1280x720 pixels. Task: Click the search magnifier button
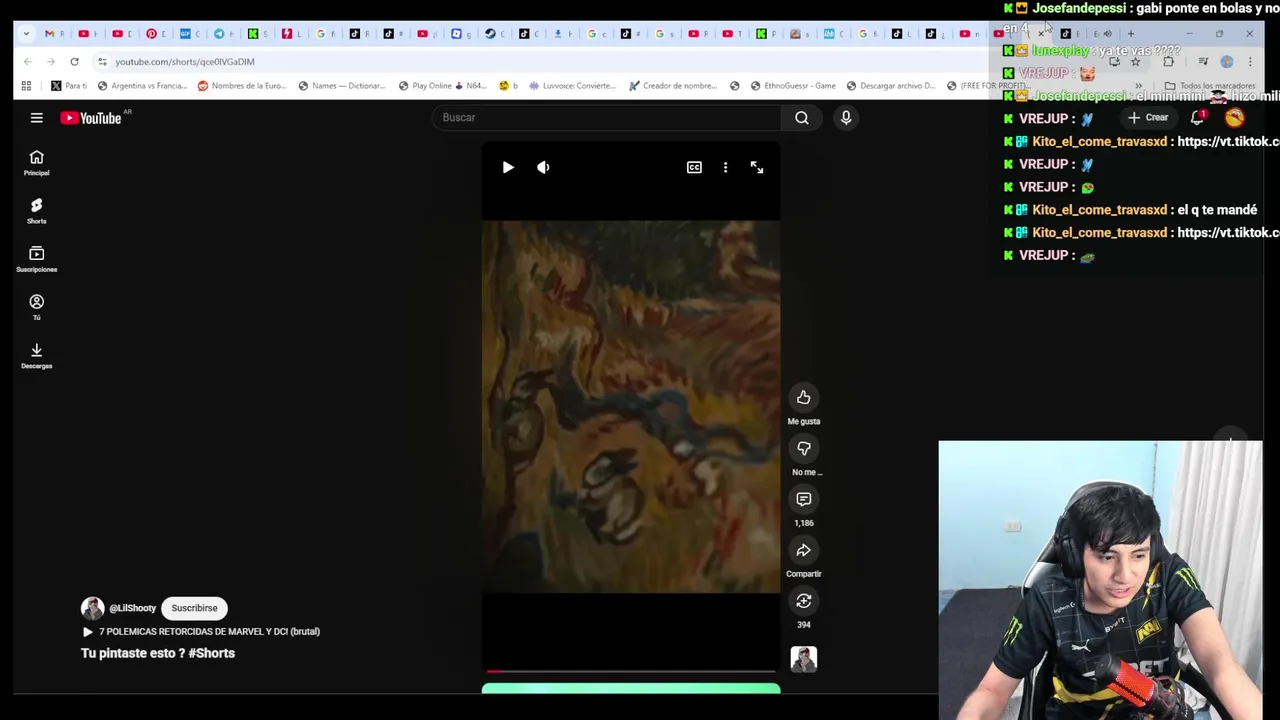click(802, 118)
